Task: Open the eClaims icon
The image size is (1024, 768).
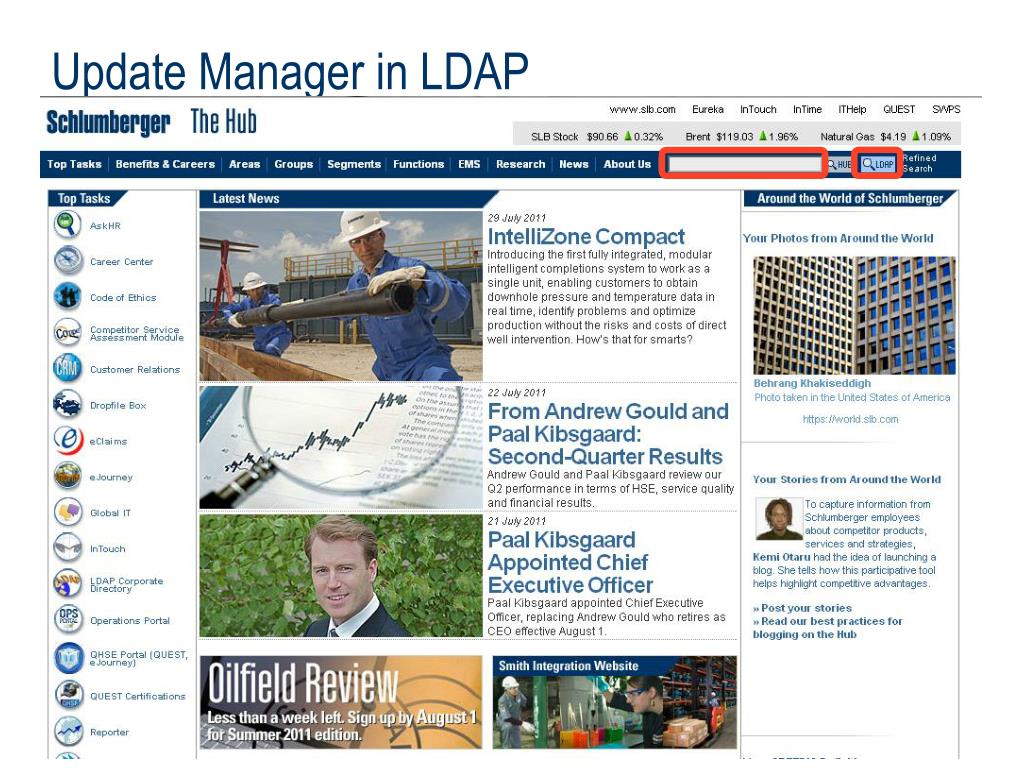Action: point(67,440)
